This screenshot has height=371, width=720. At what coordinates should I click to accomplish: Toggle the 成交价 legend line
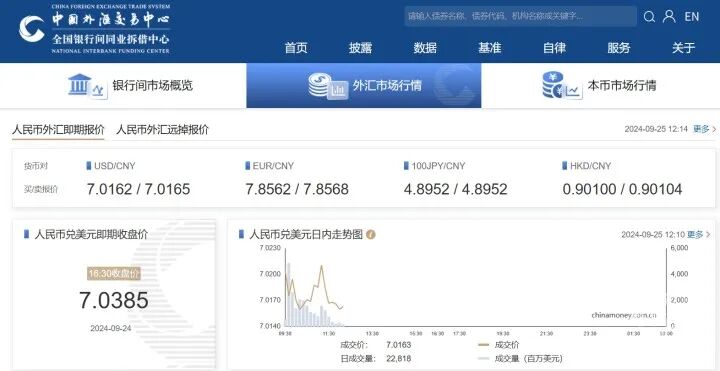coord(498,345)
